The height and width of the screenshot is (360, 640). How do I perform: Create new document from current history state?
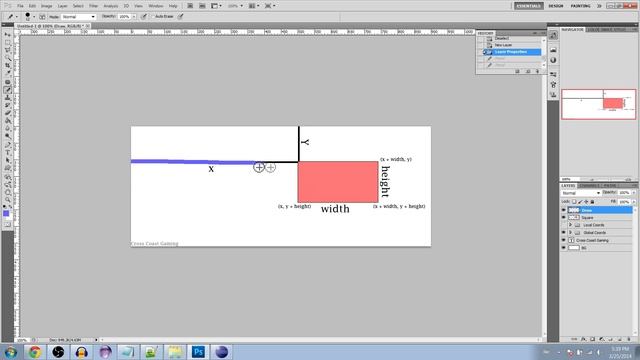[517, 71]
